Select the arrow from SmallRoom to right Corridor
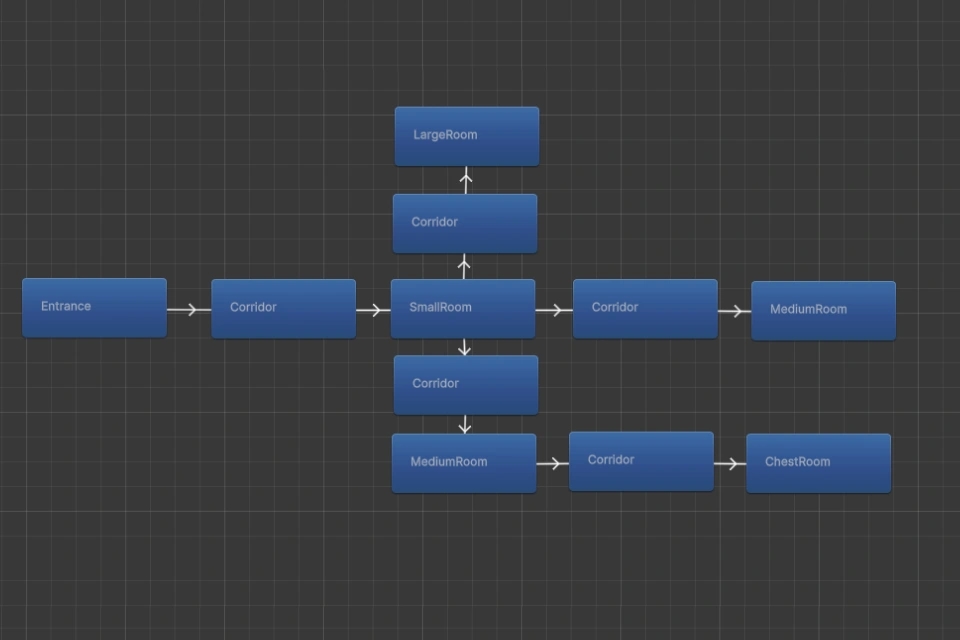 tap(554, 310)
